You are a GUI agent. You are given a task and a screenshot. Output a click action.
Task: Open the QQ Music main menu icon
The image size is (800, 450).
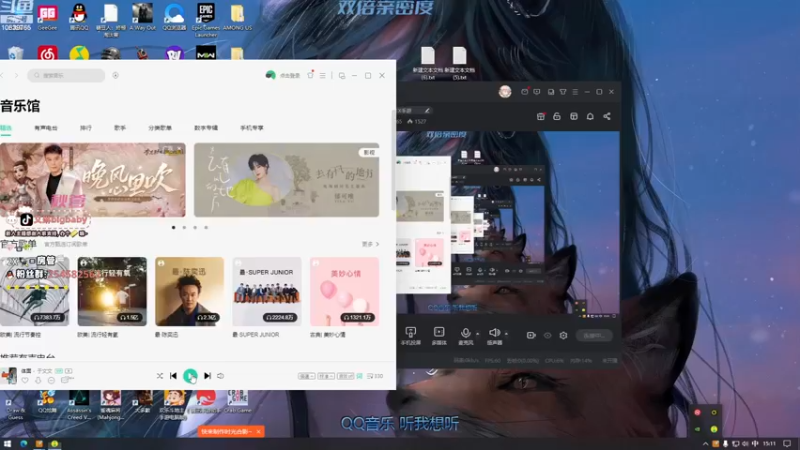pyautogui.click(x=322, y=76)
